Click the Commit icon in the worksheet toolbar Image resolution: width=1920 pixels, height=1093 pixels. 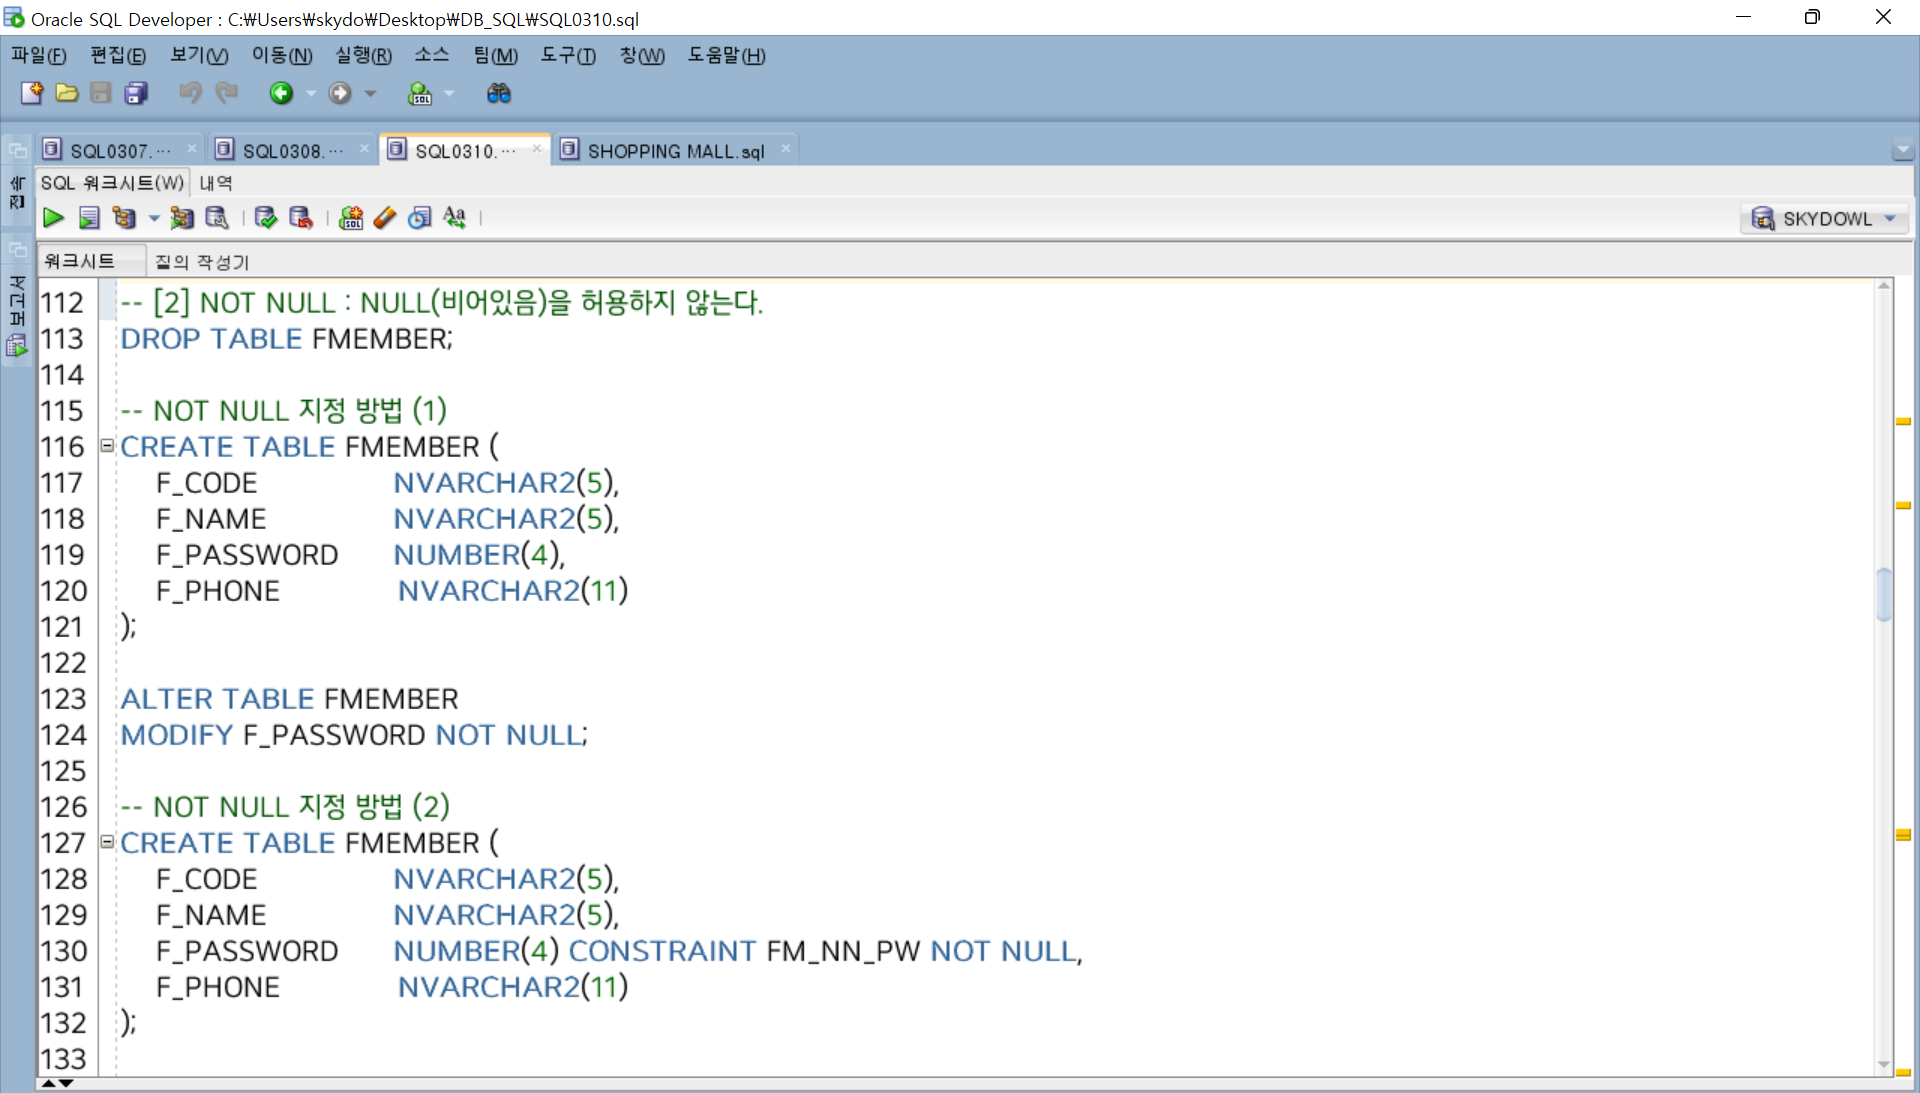point(265,218)
